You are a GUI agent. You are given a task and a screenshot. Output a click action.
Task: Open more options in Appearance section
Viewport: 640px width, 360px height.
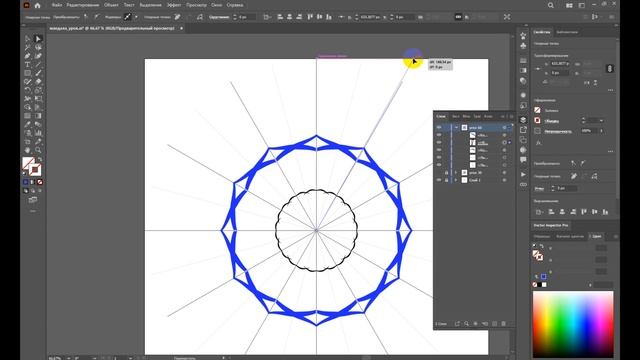610,151
